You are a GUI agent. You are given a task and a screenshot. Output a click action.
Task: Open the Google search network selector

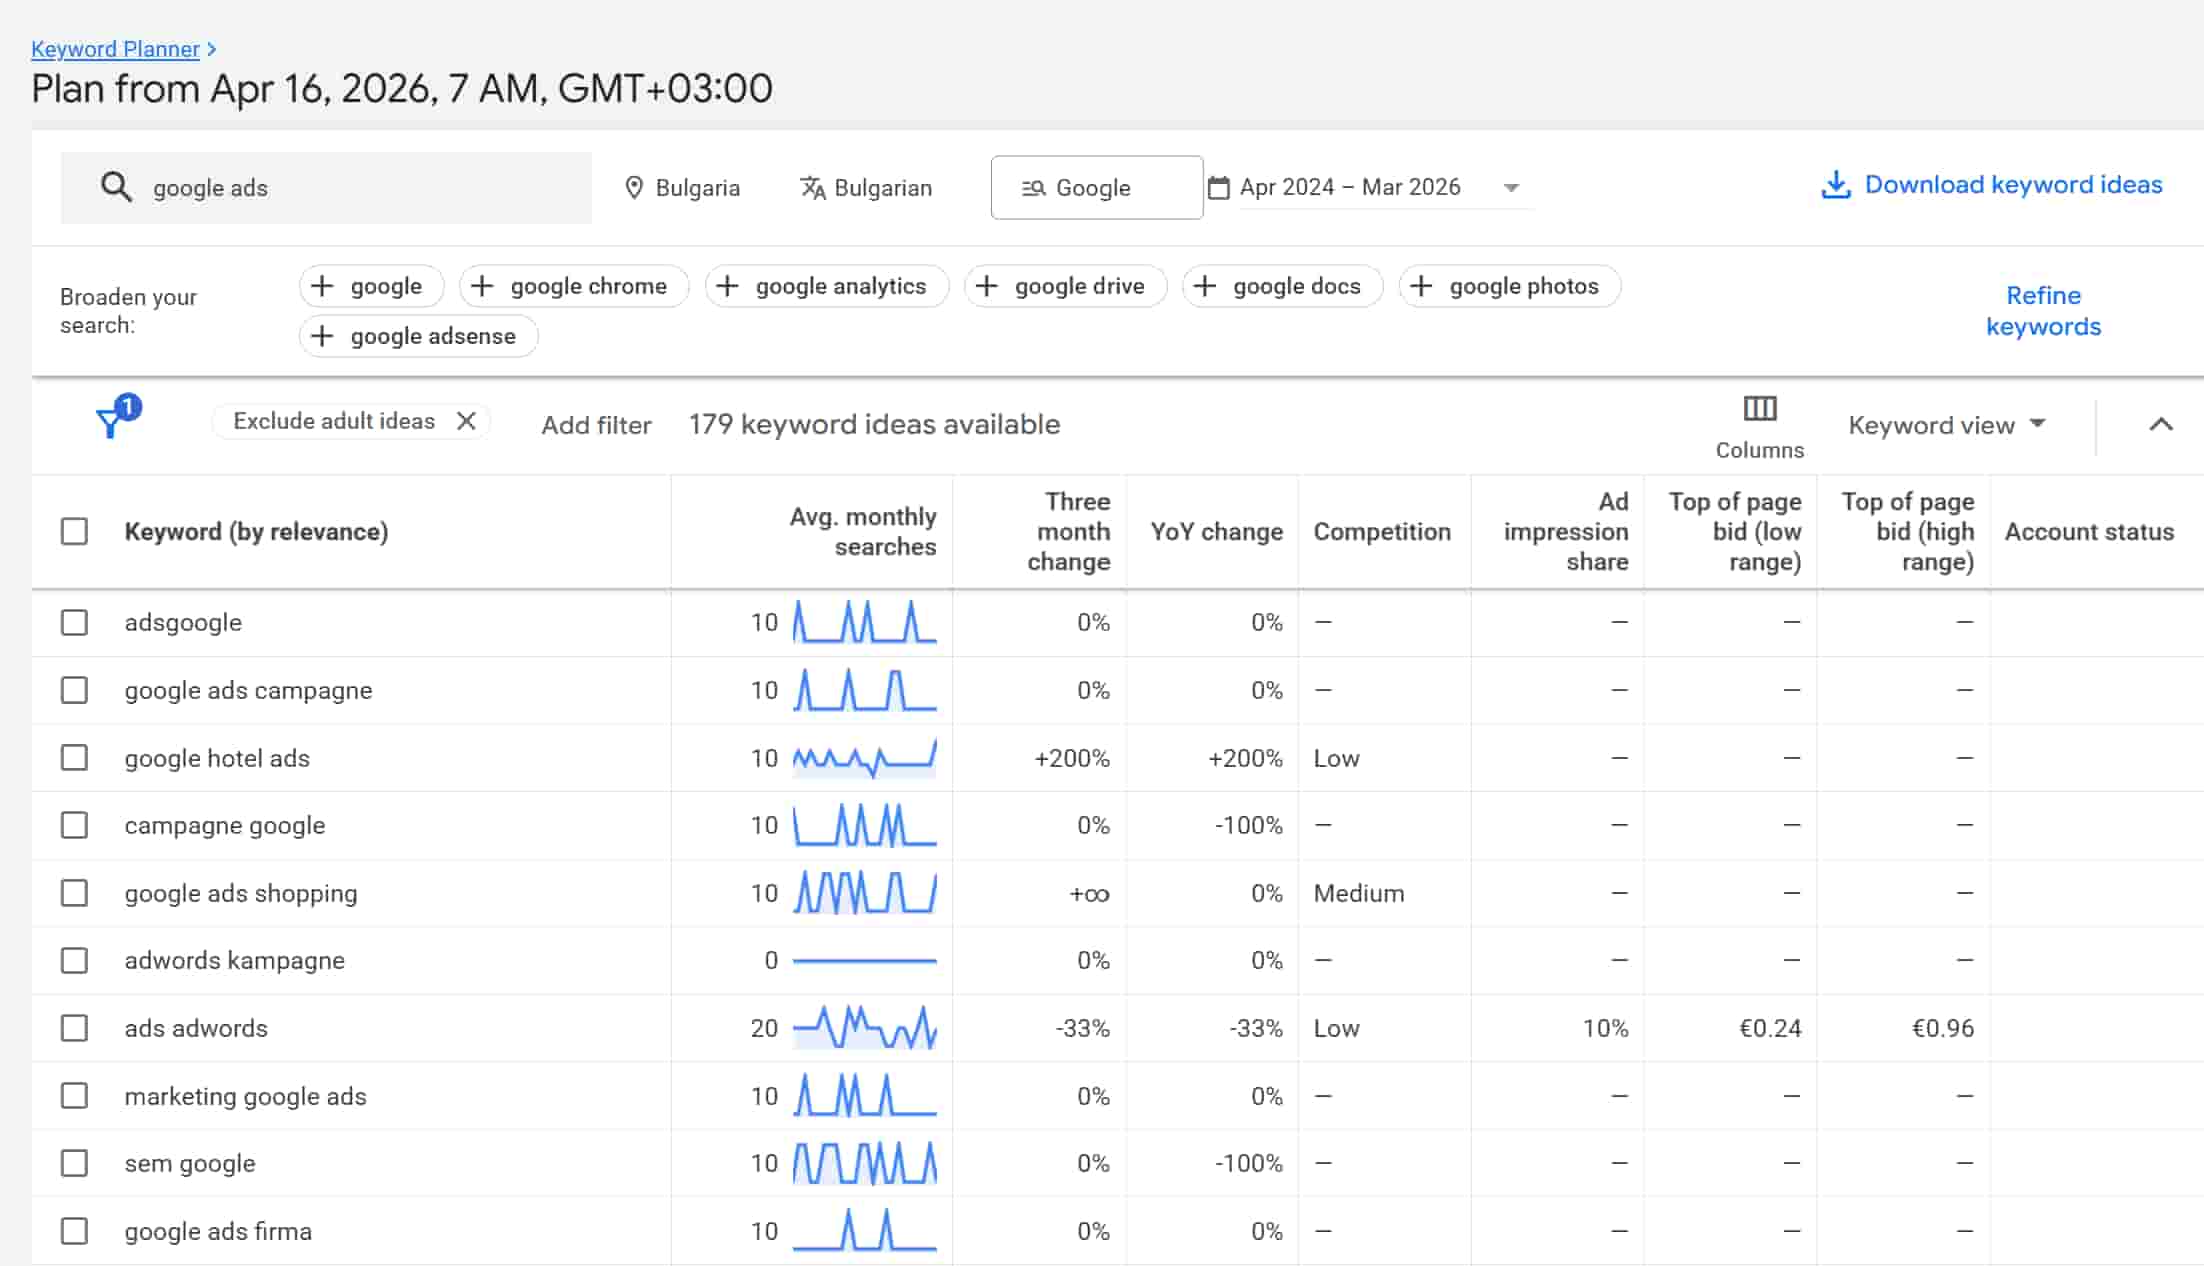[x=1097, y=187]
